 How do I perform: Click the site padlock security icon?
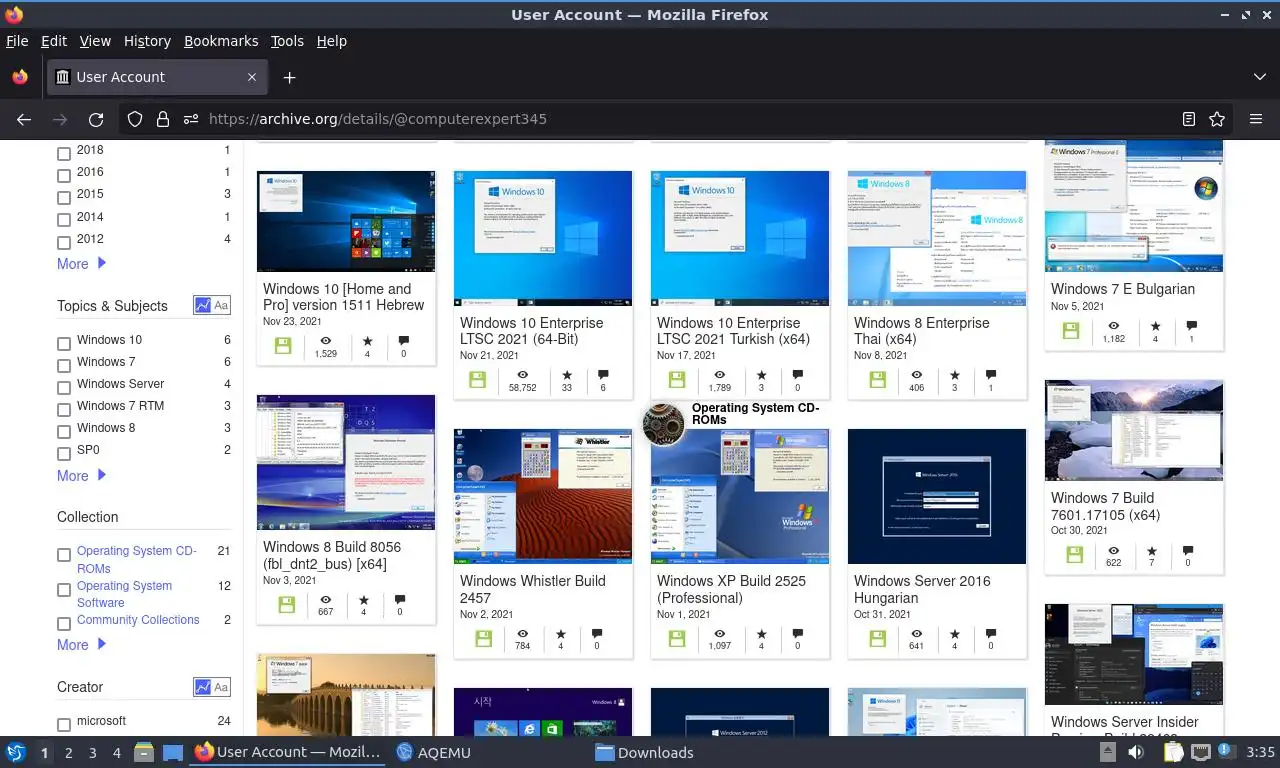(163, 119)
